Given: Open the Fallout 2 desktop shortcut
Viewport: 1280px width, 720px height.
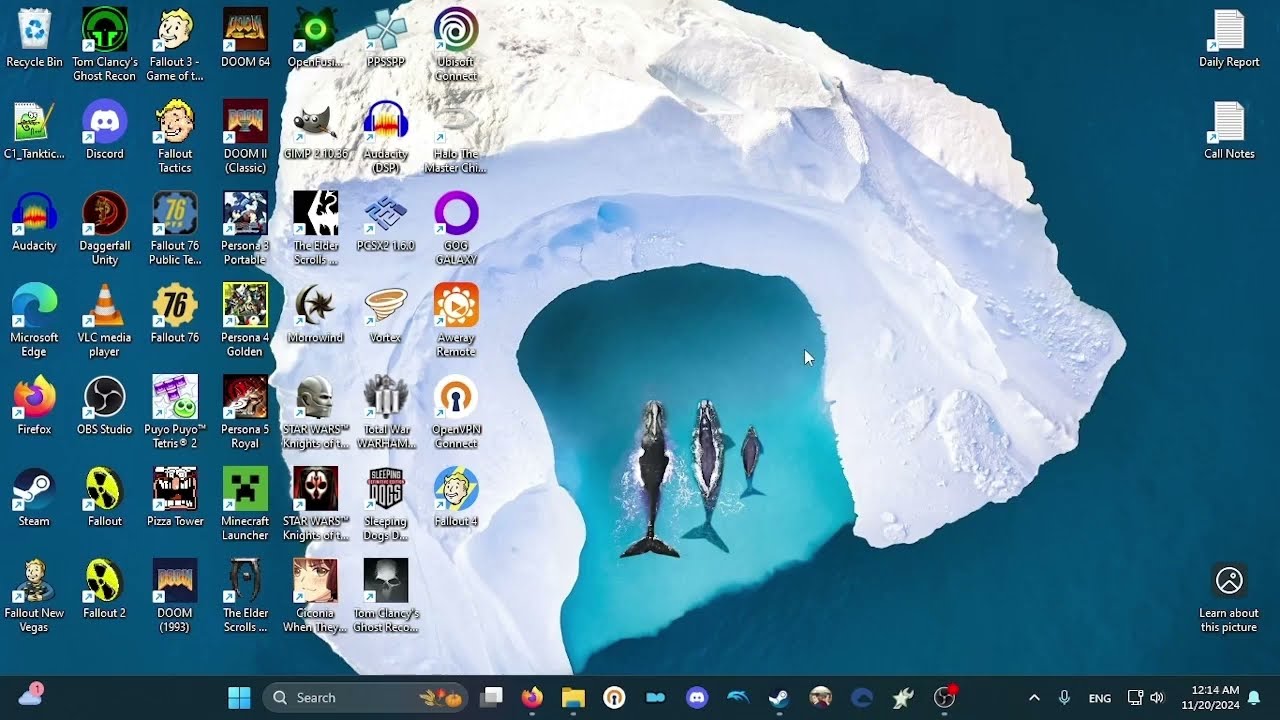Looking at the screenshot, I should tap(104, 591).
